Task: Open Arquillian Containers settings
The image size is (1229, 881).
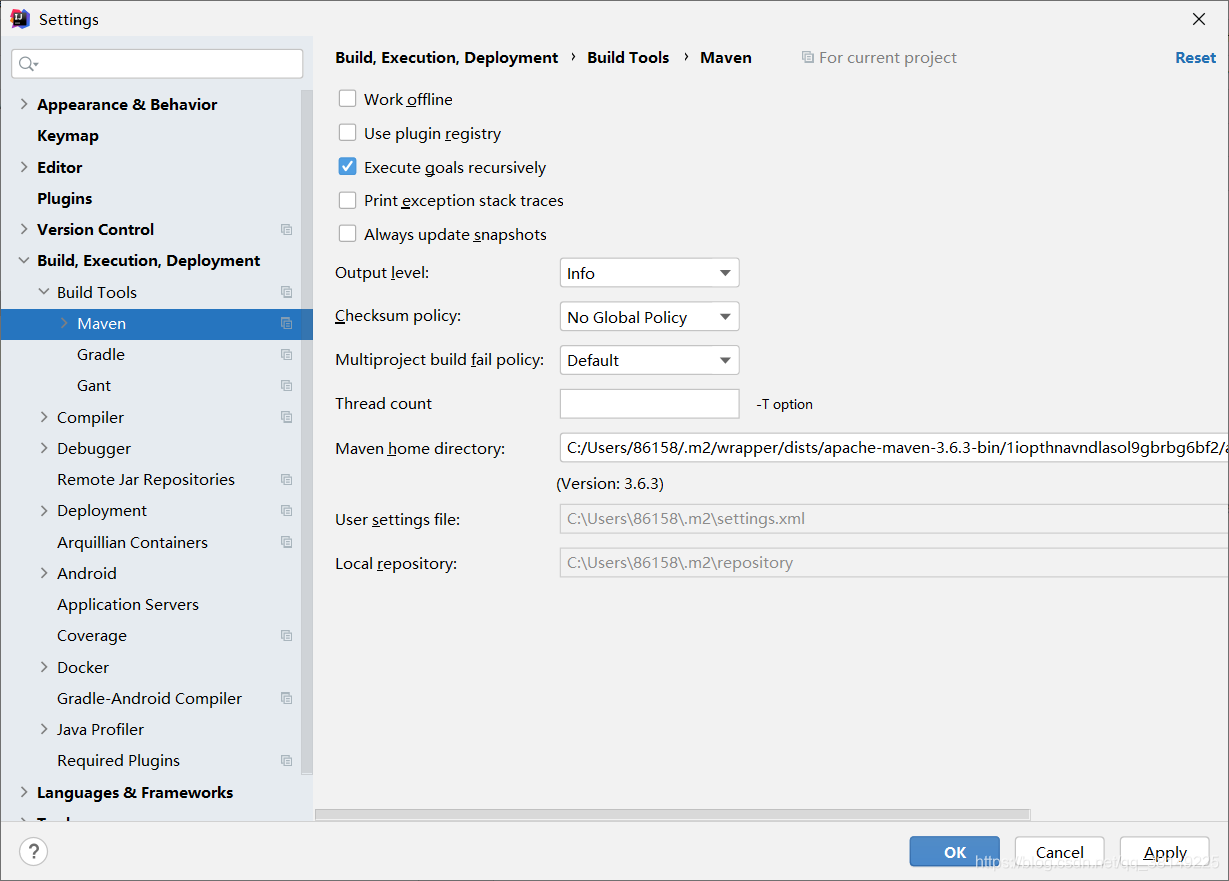Action: click(132, 542)
